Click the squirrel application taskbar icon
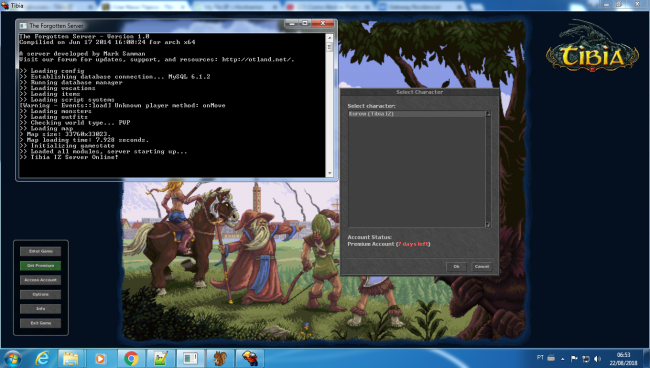The image size is (650, 368). pos(220,358)
